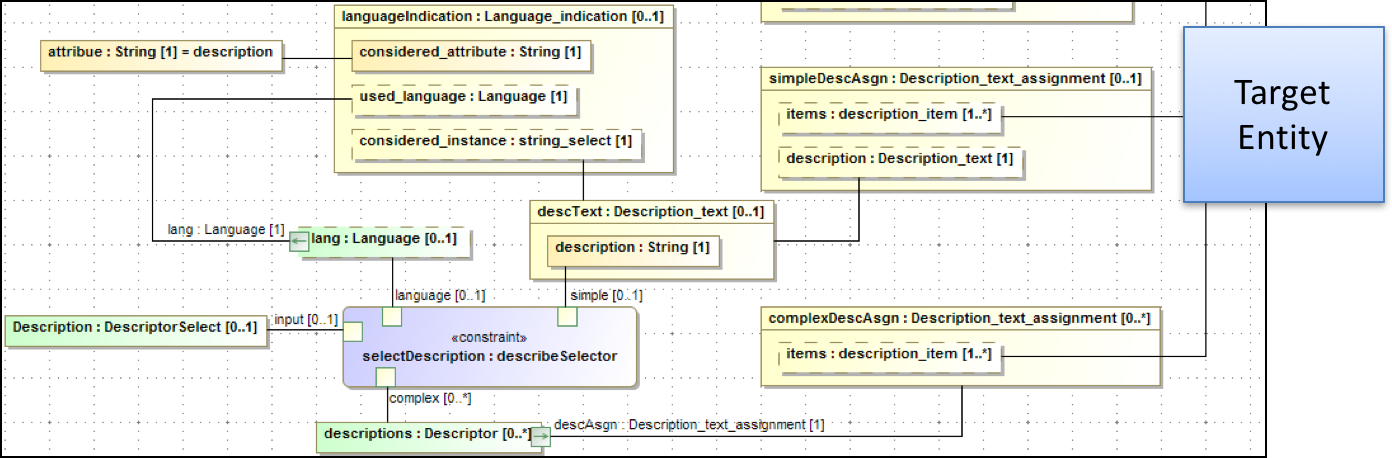Click the descText block header
The width and height of the screenshot is (1392, 458).
tap(650, 212)
